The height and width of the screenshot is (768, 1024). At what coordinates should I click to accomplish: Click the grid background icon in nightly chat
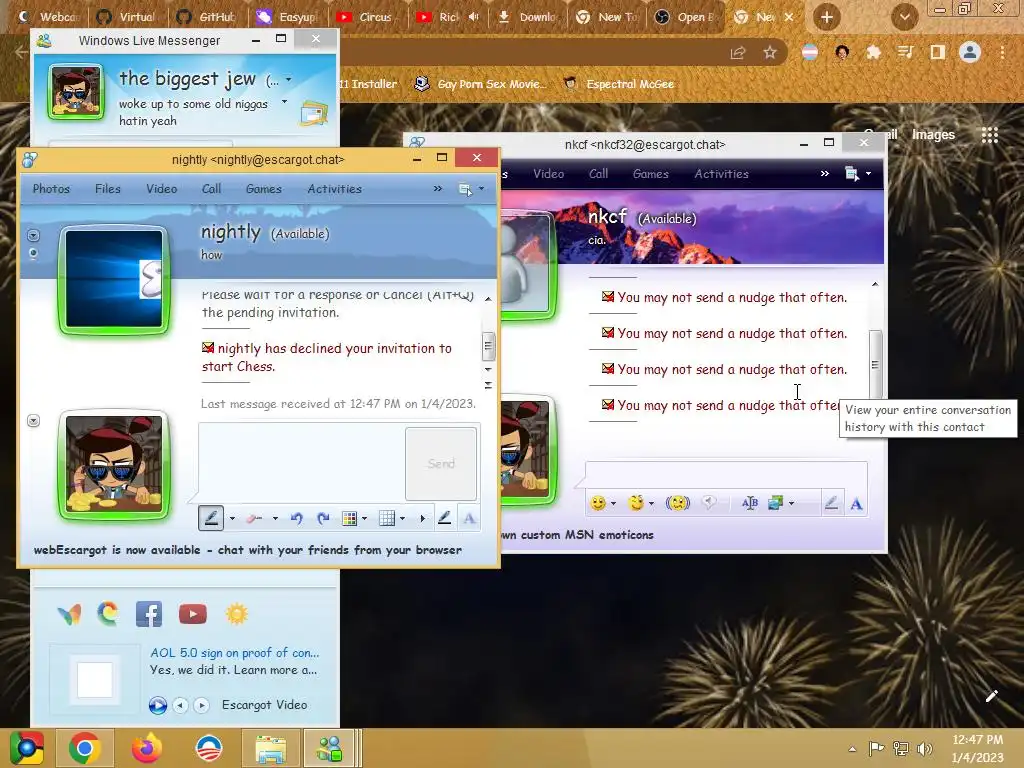coord(387,519)
